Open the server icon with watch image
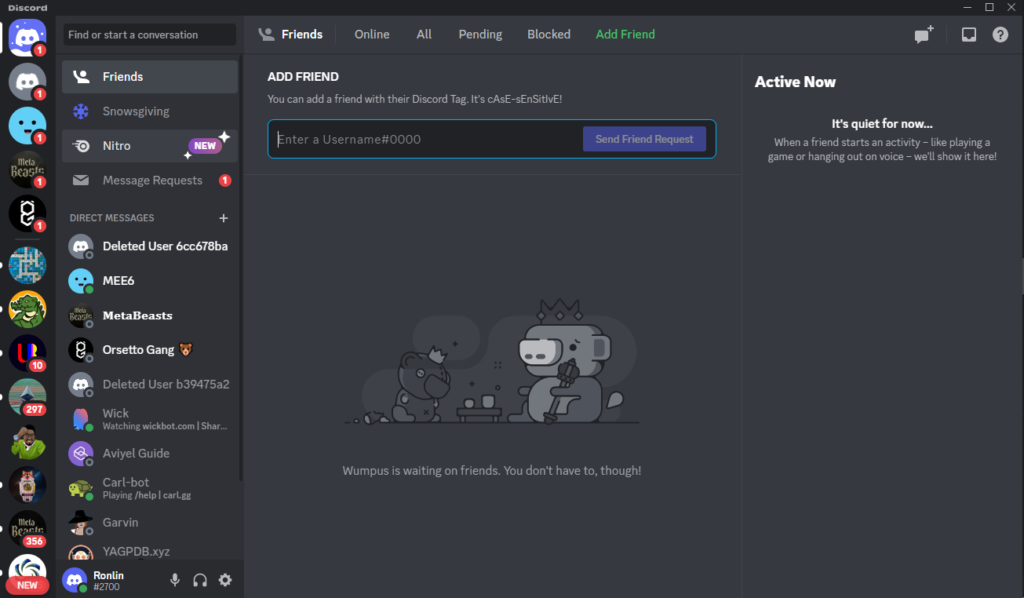The height and width of the screenshot is (598, 1024). (x=27, y=485)
